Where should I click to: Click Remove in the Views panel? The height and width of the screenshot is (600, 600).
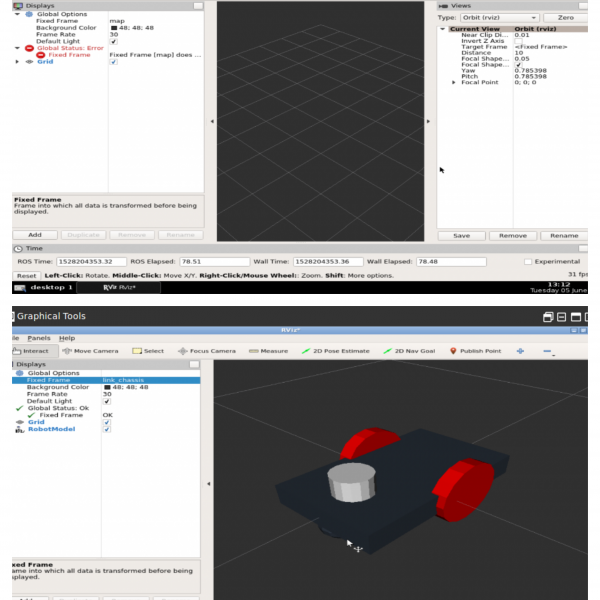click(513, 236)
